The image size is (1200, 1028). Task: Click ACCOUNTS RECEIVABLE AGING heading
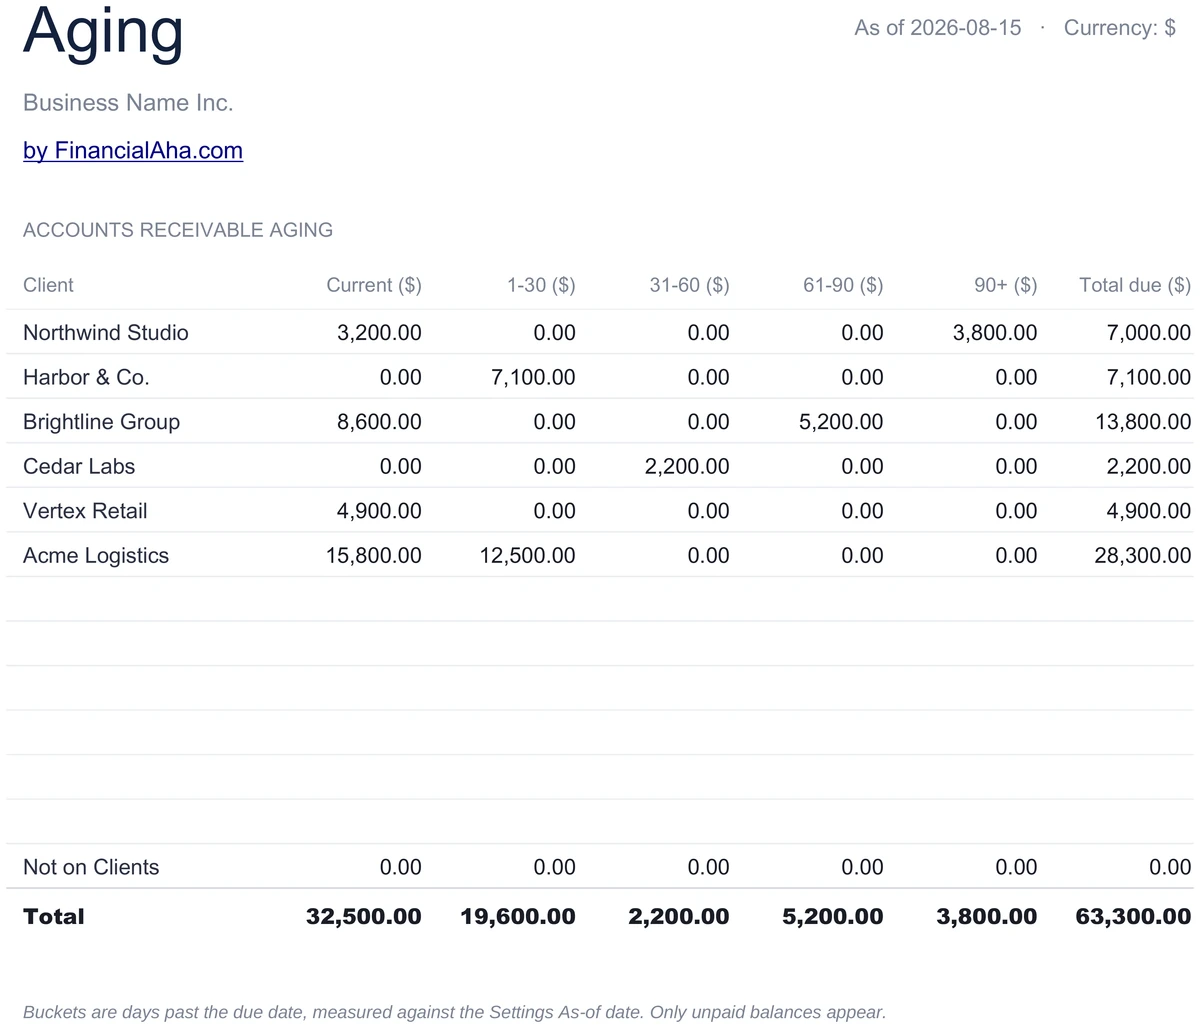click(x=178, y=230)
